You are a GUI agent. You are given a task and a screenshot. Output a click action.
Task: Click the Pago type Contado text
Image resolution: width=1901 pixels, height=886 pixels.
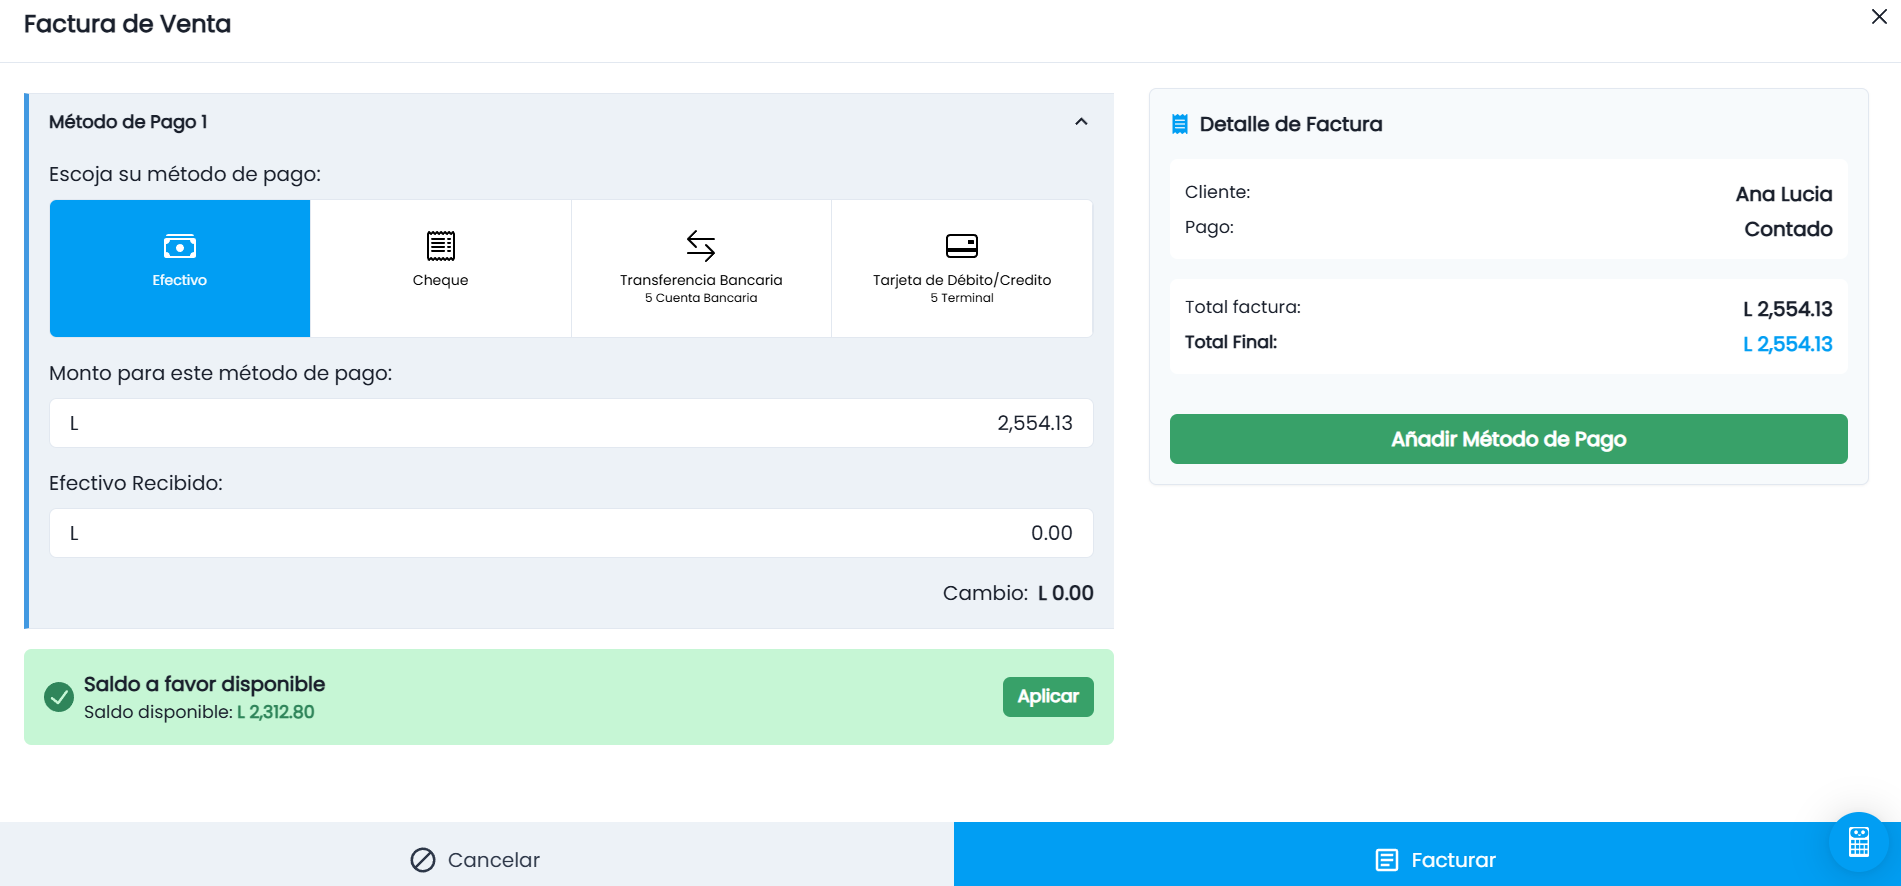(1788, 229)
